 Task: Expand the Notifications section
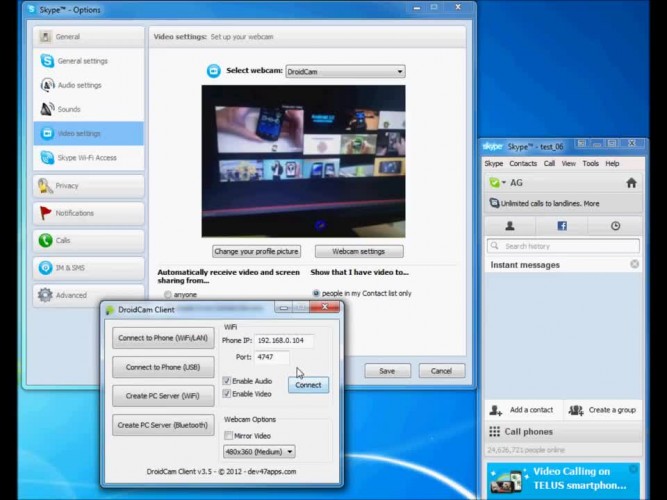pyautogui.click(x=88, y=213)
